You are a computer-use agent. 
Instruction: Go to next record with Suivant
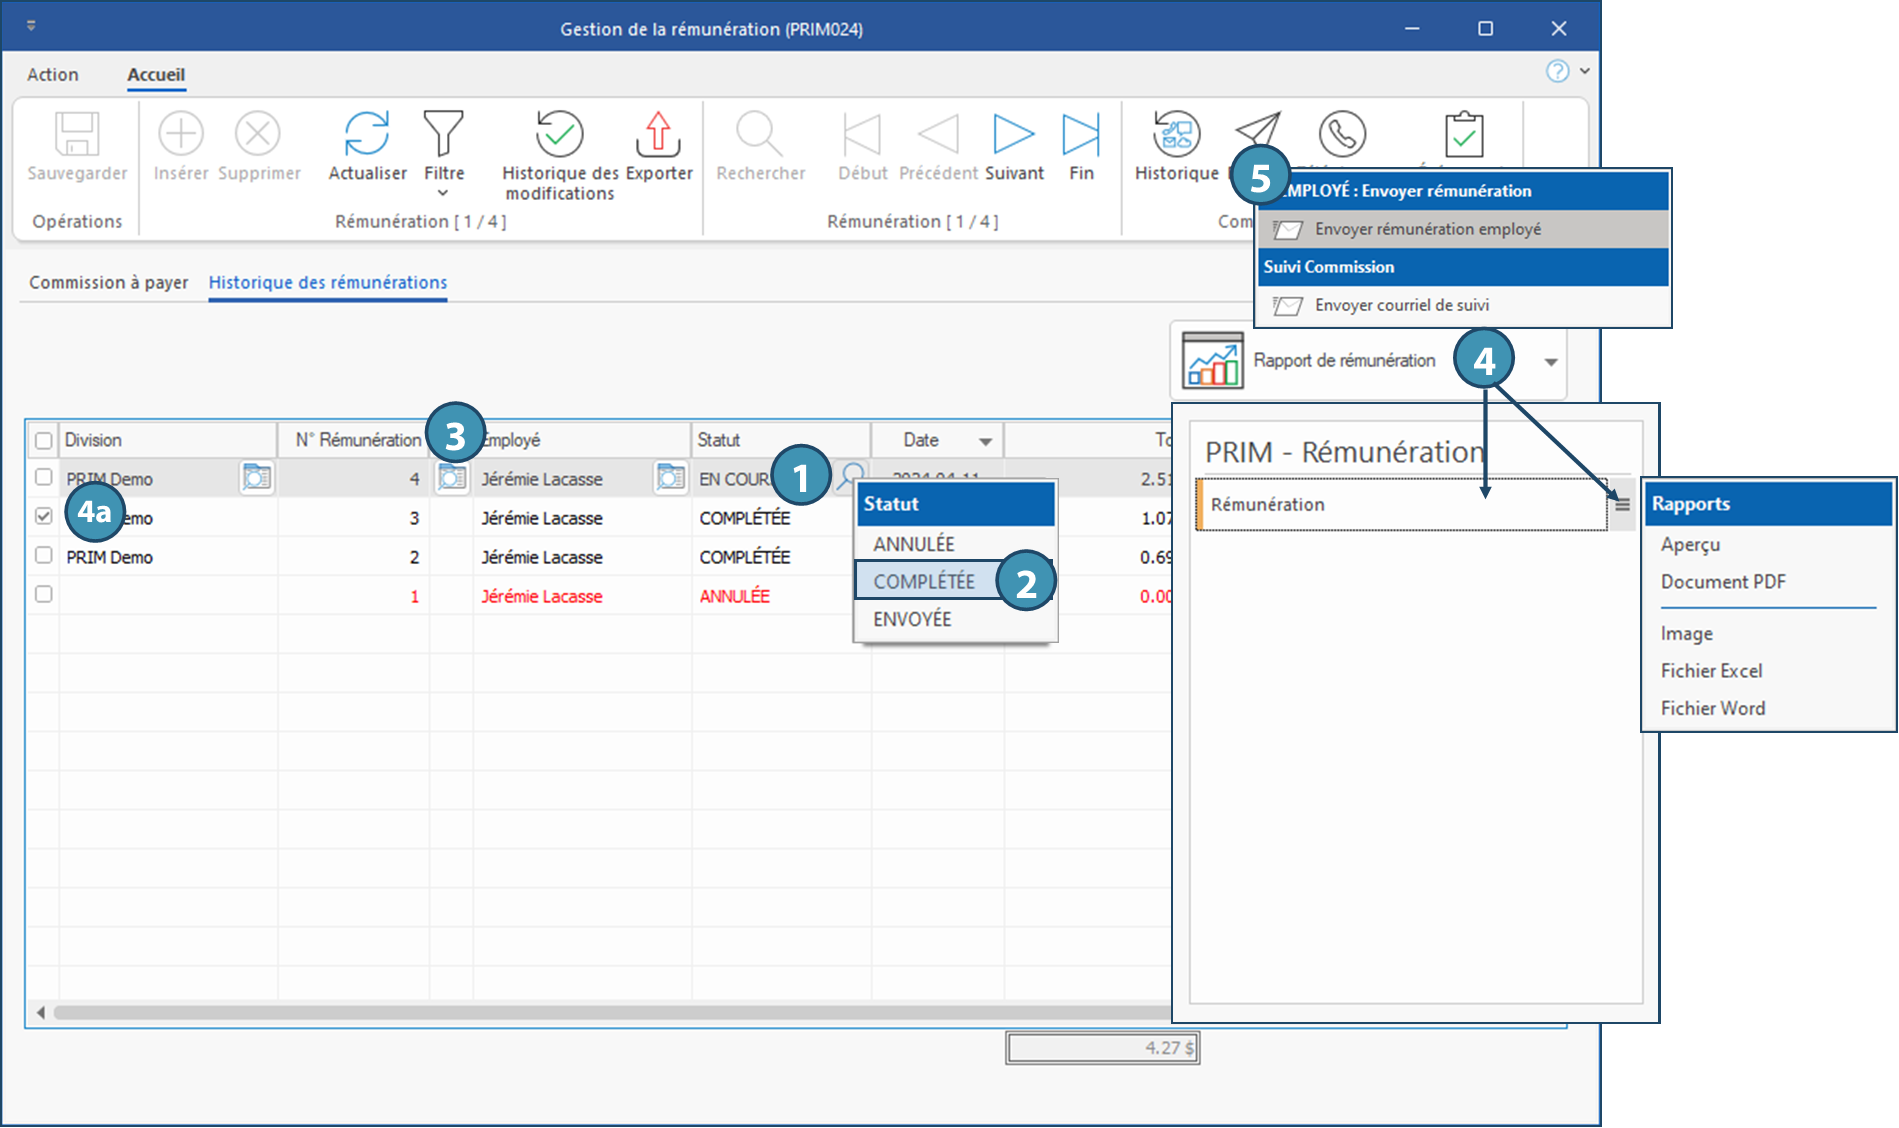pyautogui.click(x=1013, y=135)
